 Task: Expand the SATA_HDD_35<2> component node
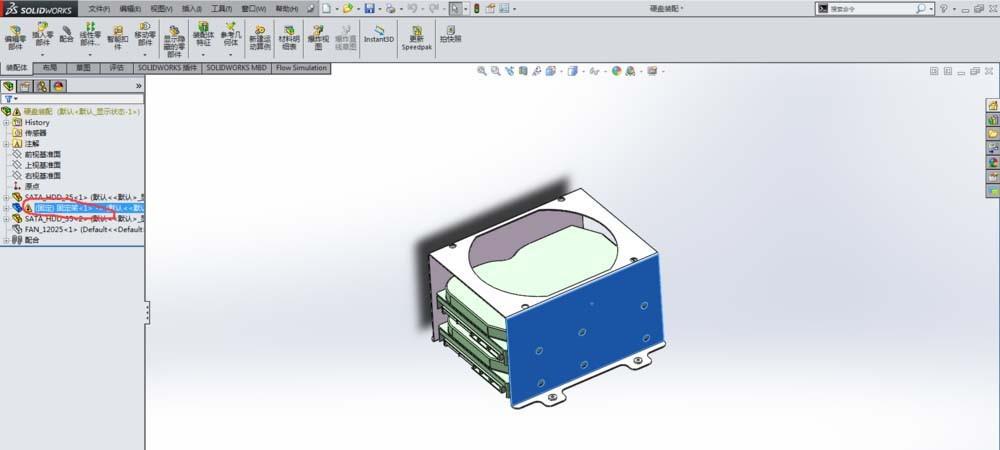coord(6,219)
